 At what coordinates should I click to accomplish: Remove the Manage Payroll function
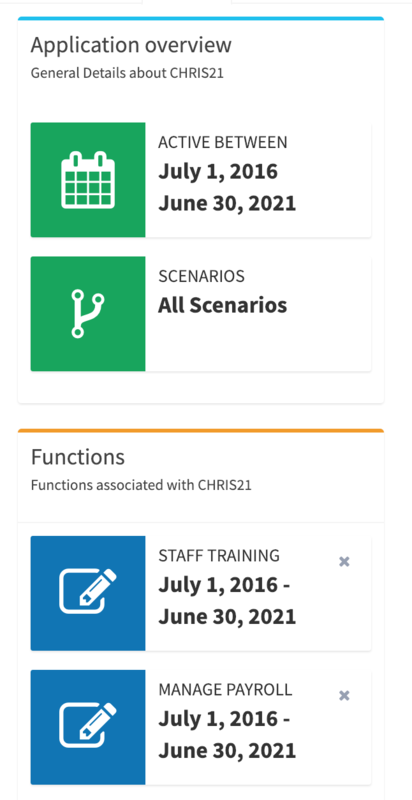[344, 696]
